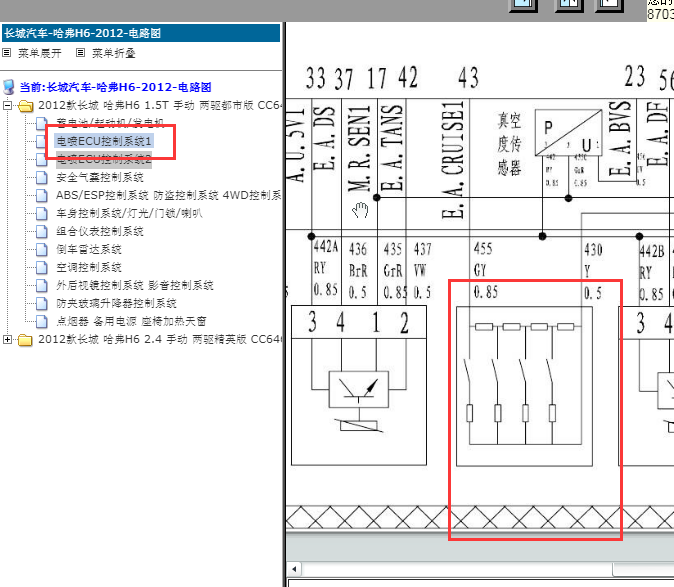Click page icon beside 点烟器 备用电源

point(42,321)
